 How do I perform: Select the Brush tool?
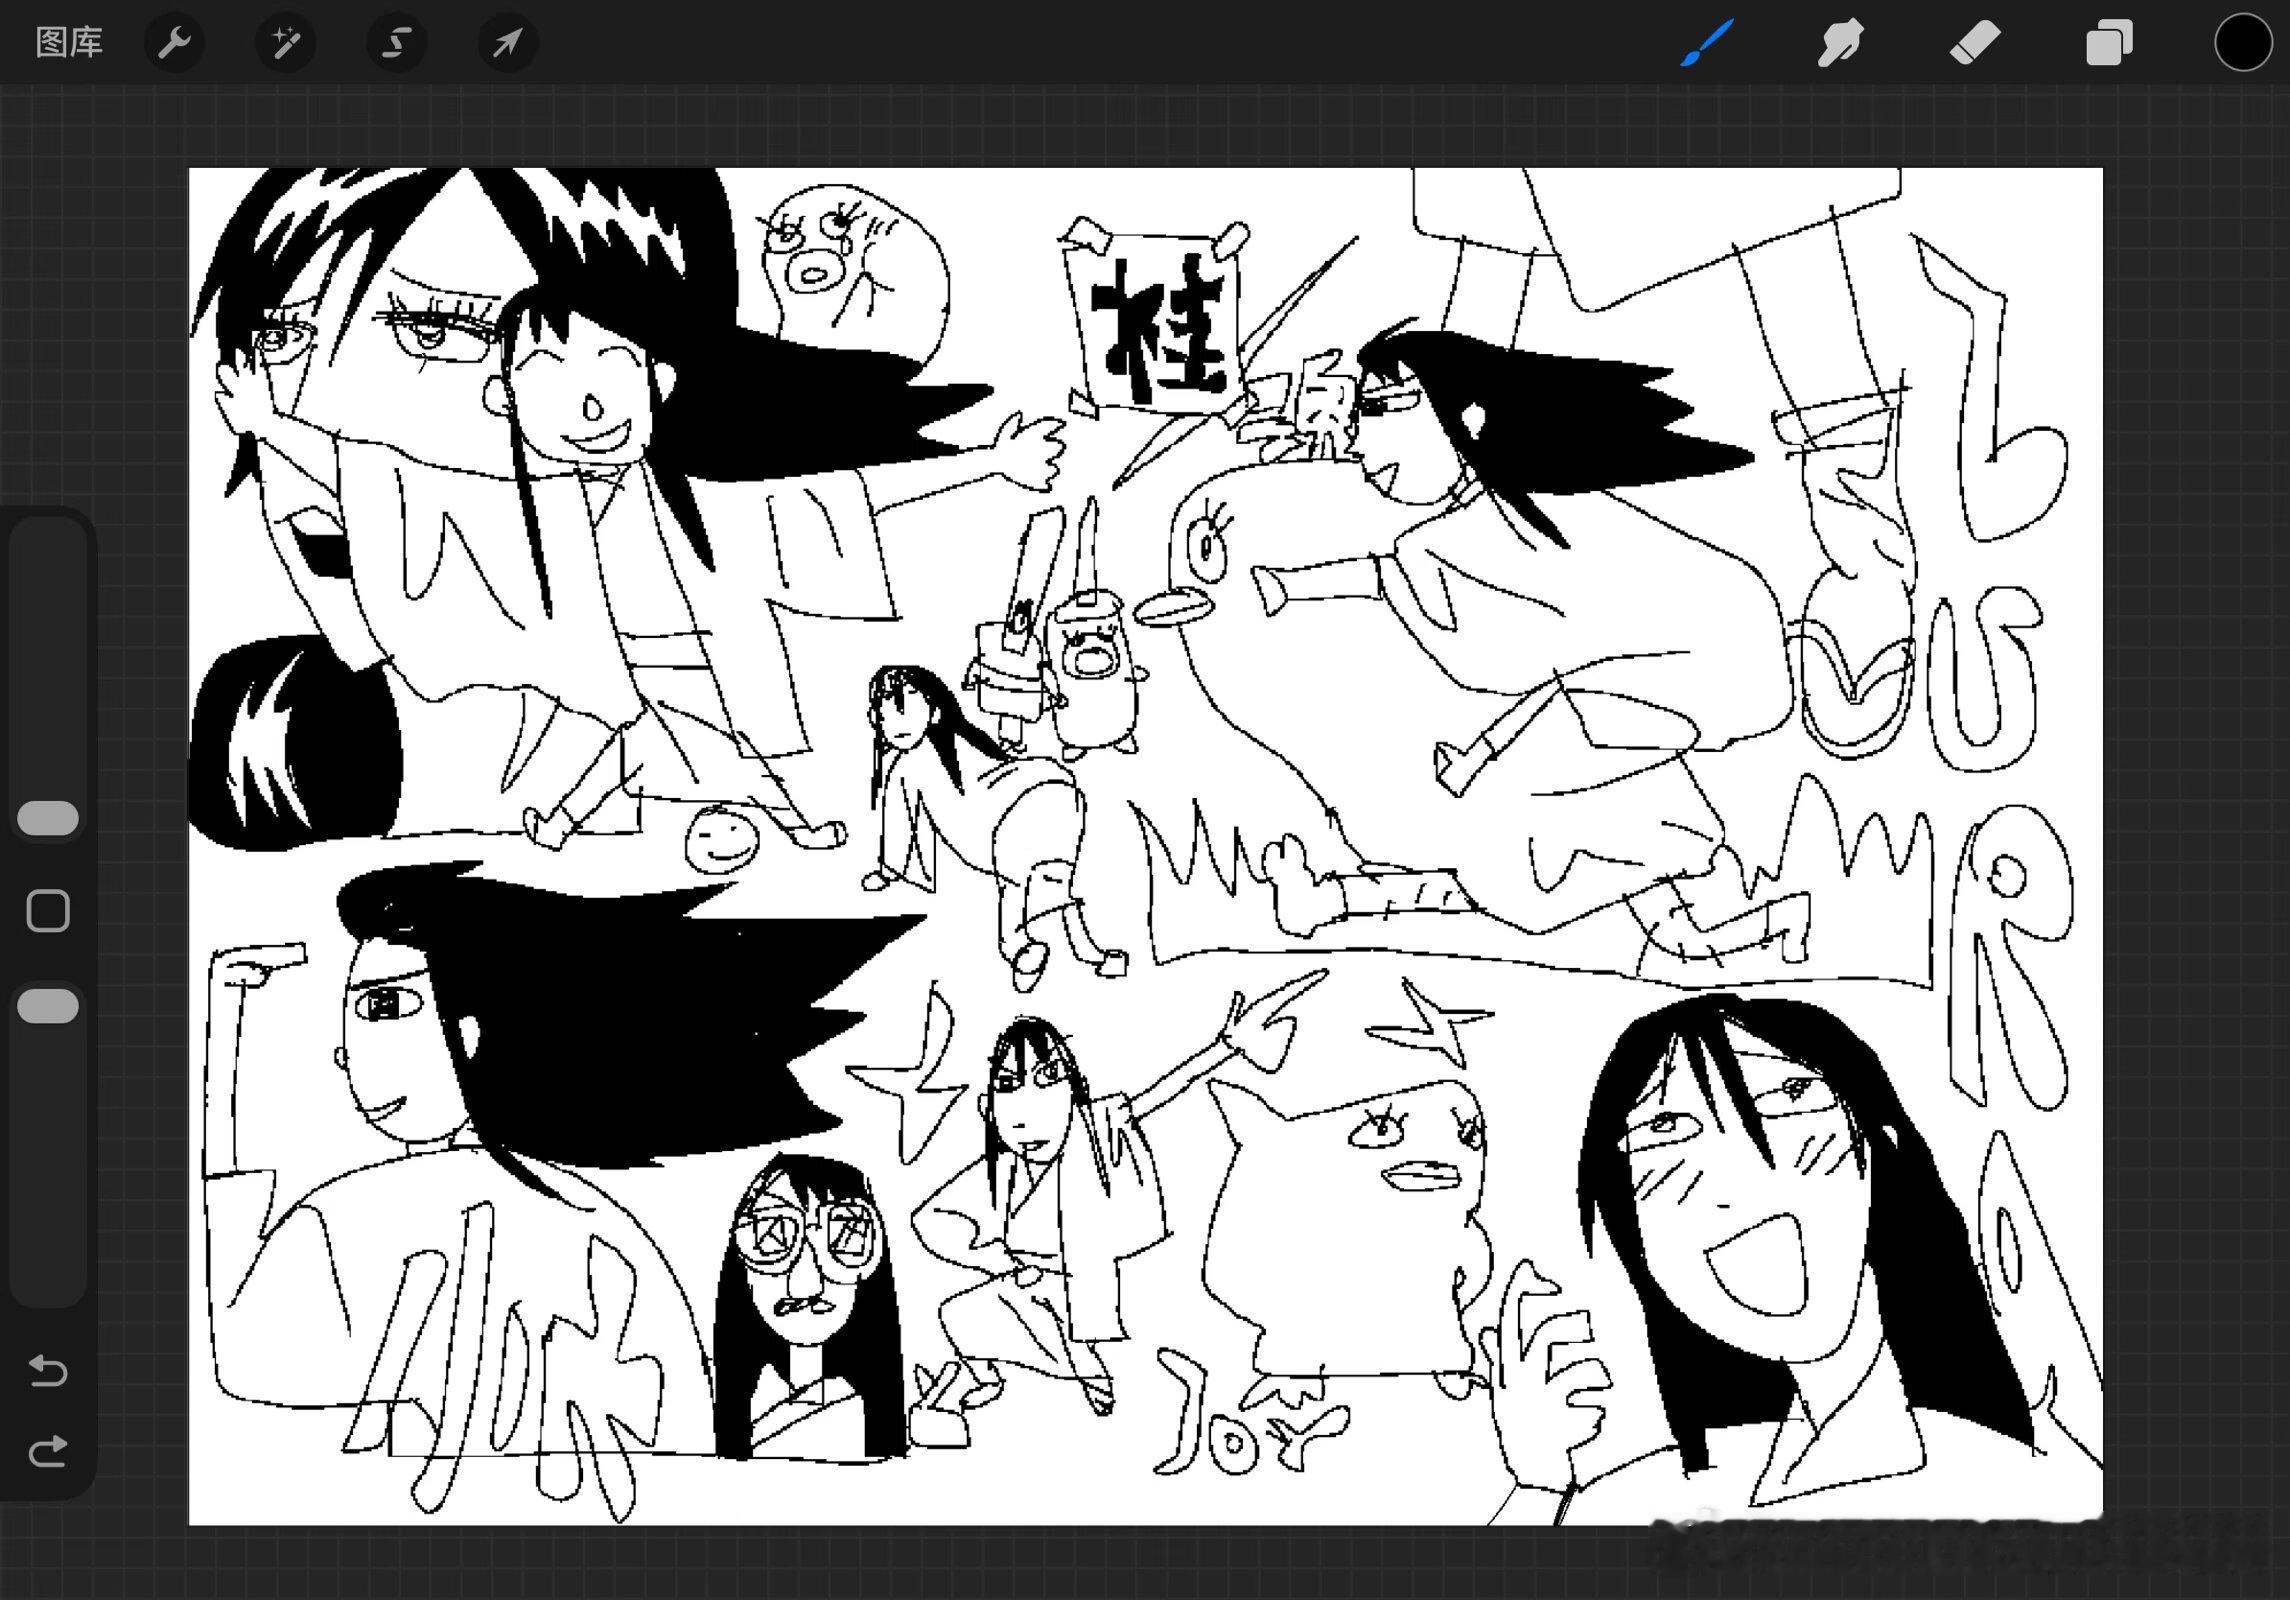(x=1706, y=43)
